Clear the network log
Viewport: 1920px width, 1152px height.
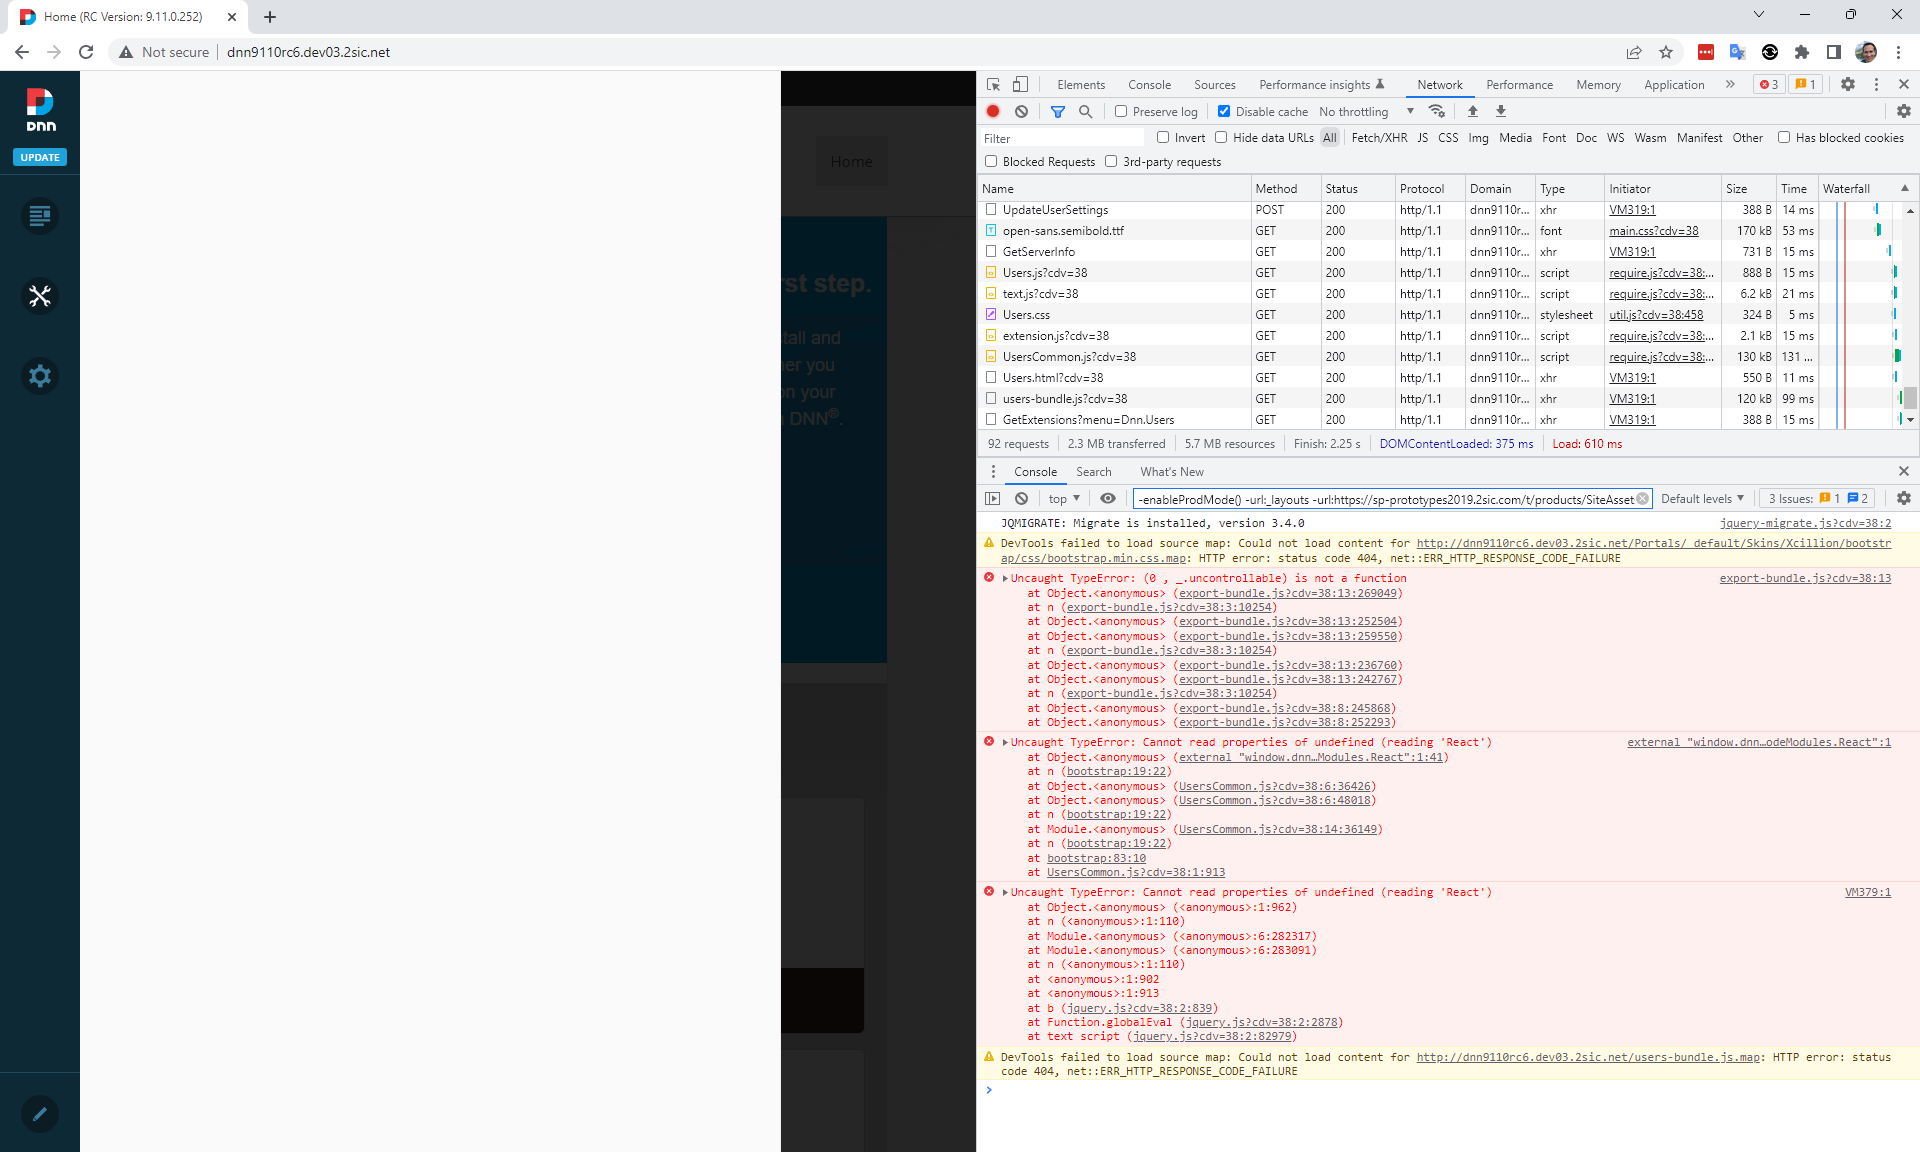pyautogui.click(x=1021, y=111)
